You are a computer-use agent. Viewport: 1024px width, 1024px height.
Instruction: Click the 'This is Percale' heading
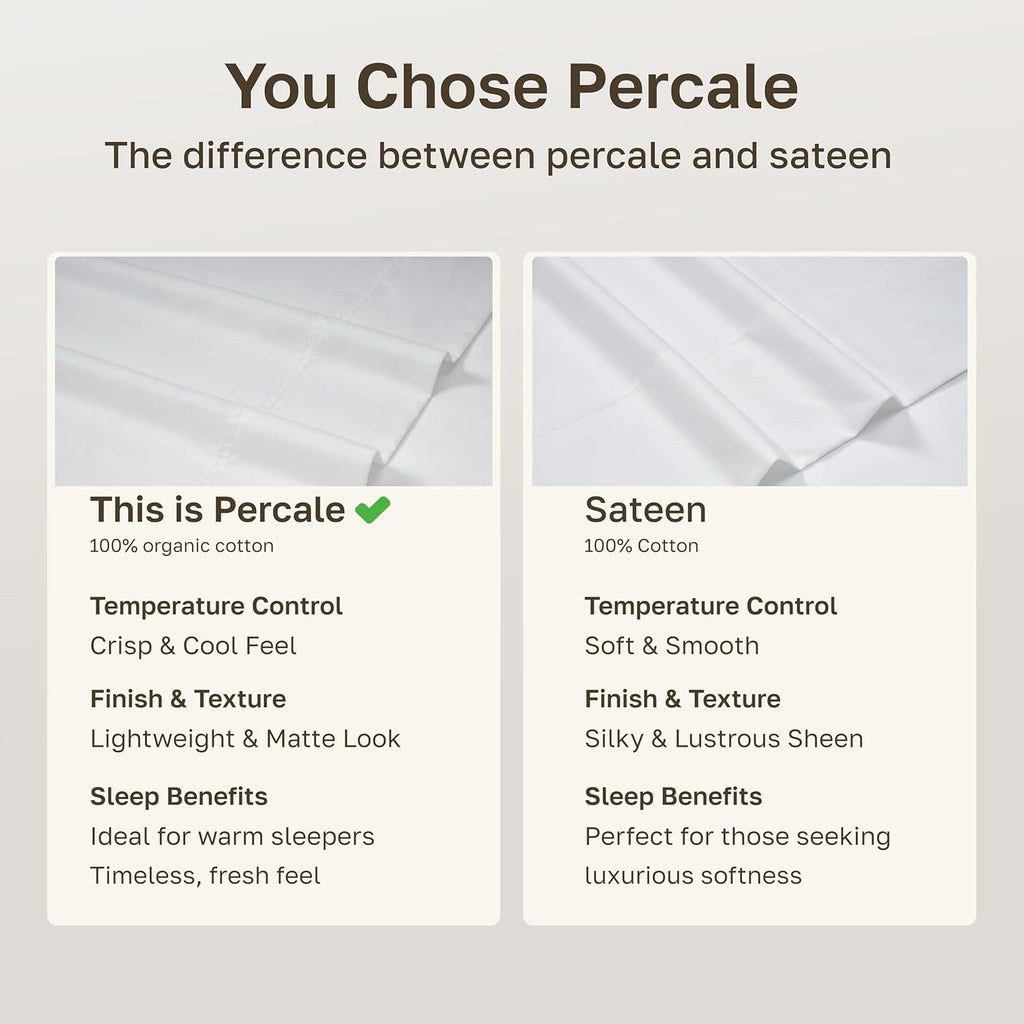(x=217, y=509)
